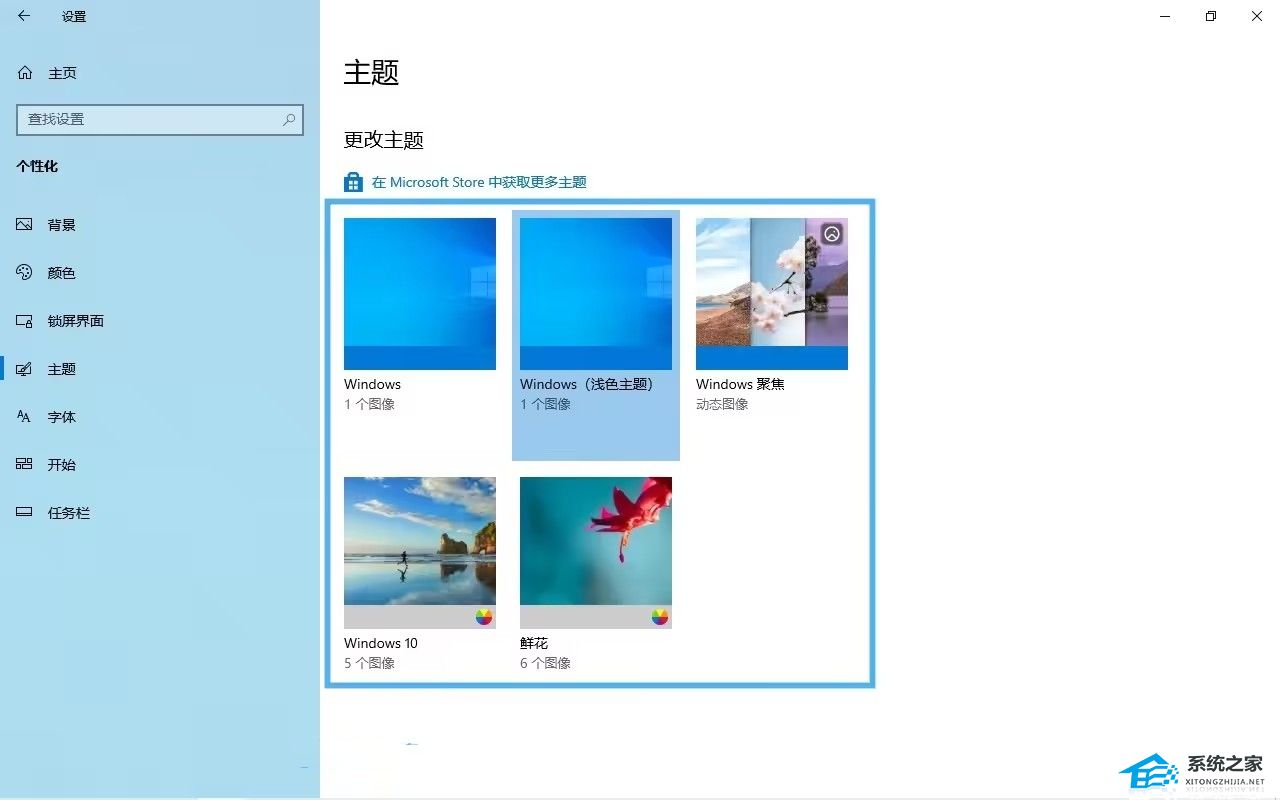Click the 背景 picture icon
The width and height of the screenshot is (1280, 800).
[x=25, y=225]
